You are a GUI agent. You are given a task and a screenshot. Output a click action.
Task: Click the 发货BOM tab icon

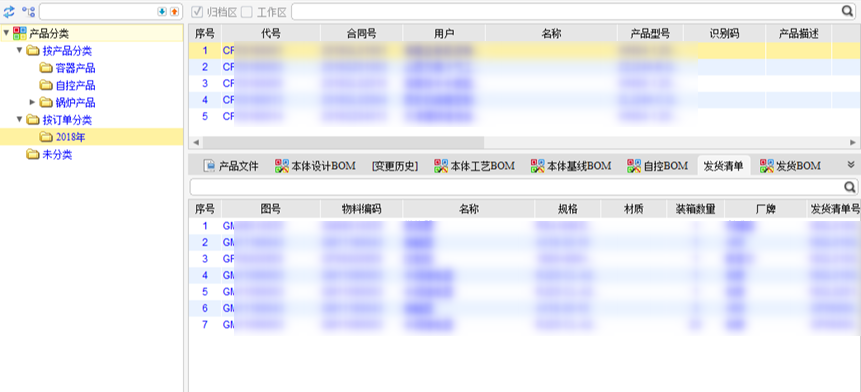(767, 166)
